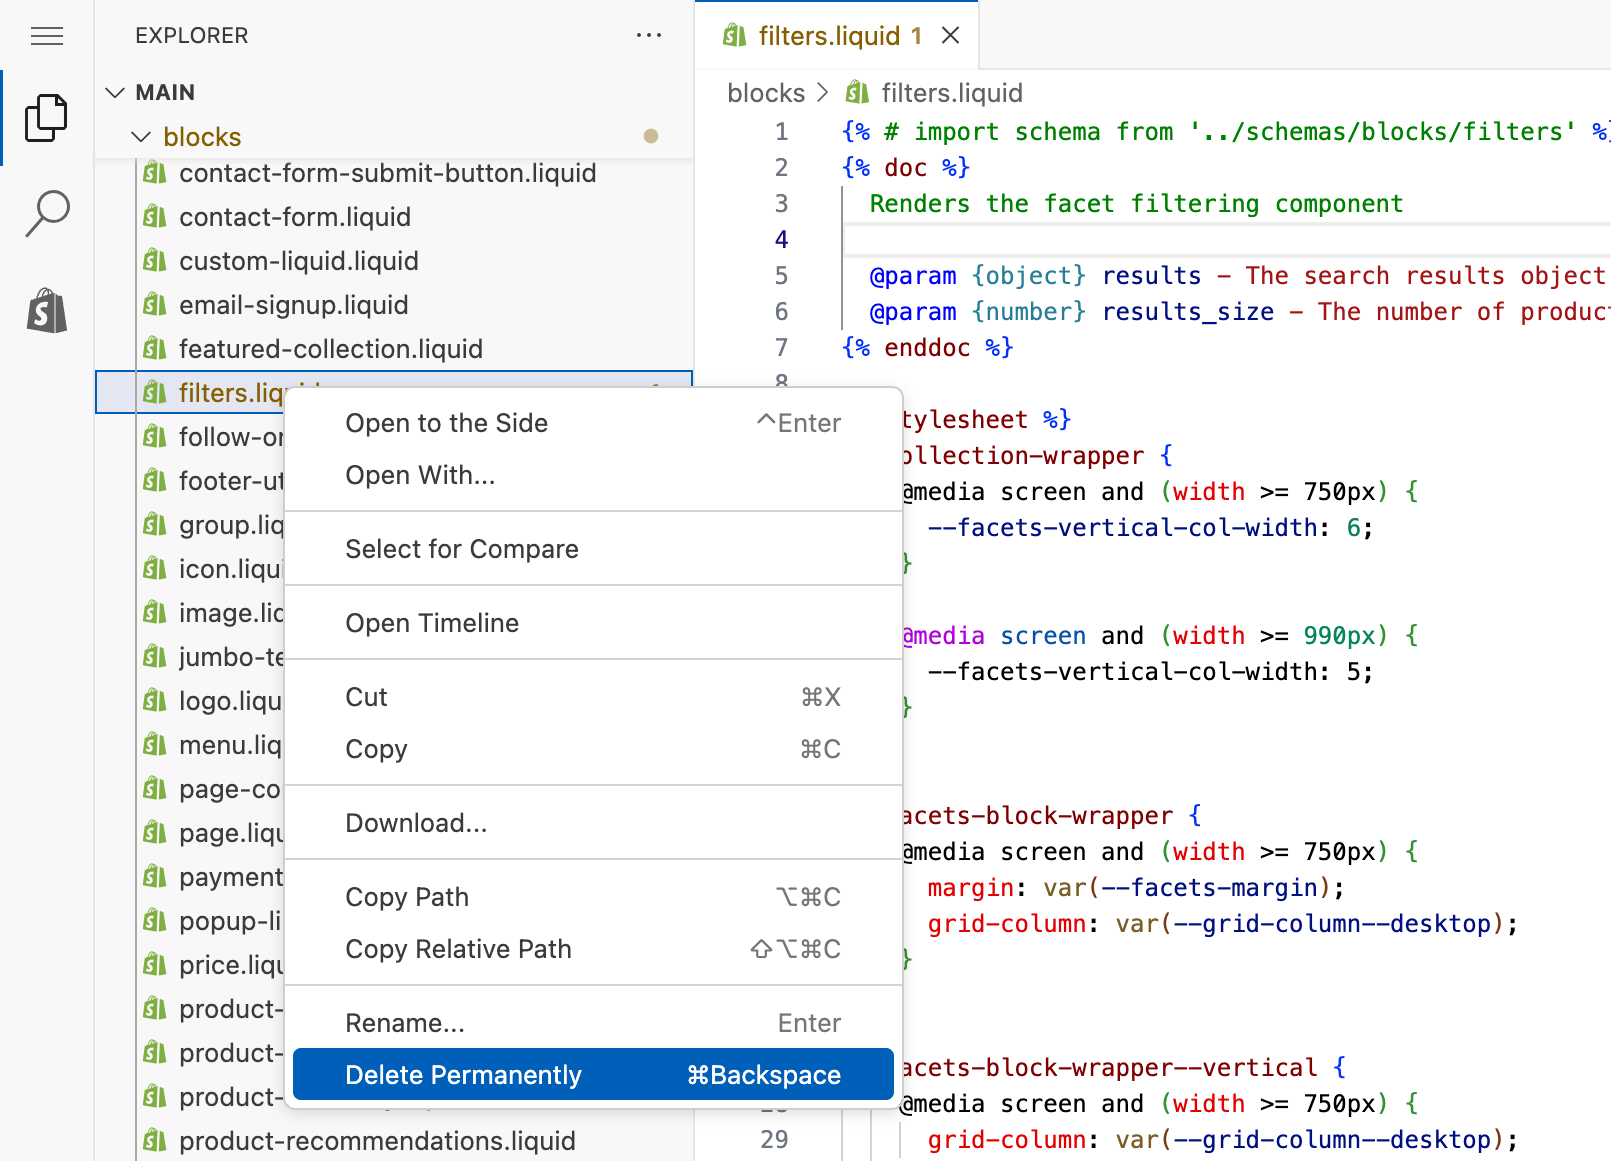Open the Shopify extension panel
Screen dimensions: 1611x1161
tap(47, 311)
